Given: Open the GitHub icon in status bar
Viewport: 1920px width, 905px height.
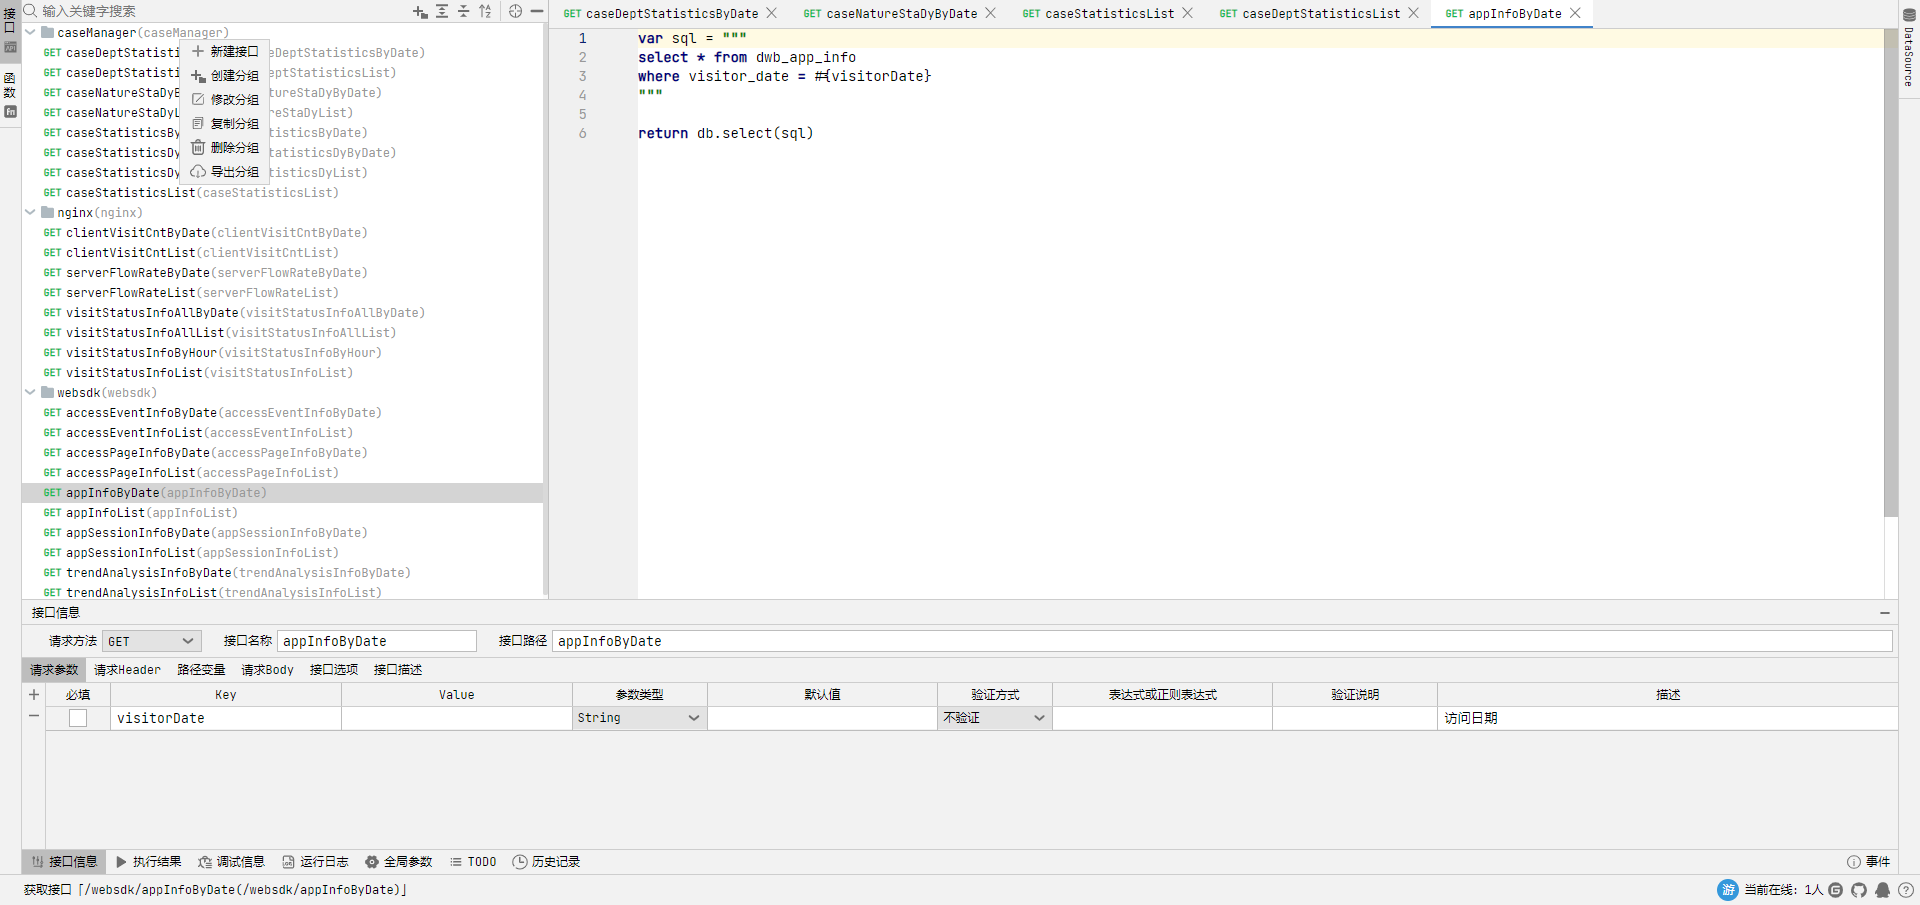Looking at the screenshot, I should tap(1859, 890).
